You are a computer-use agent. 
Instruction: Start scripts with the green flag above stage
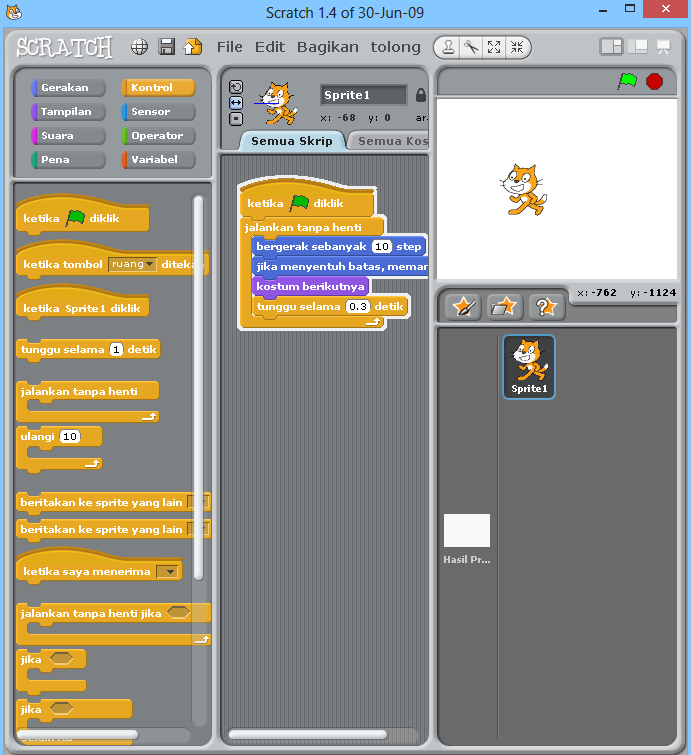[627, 81]
